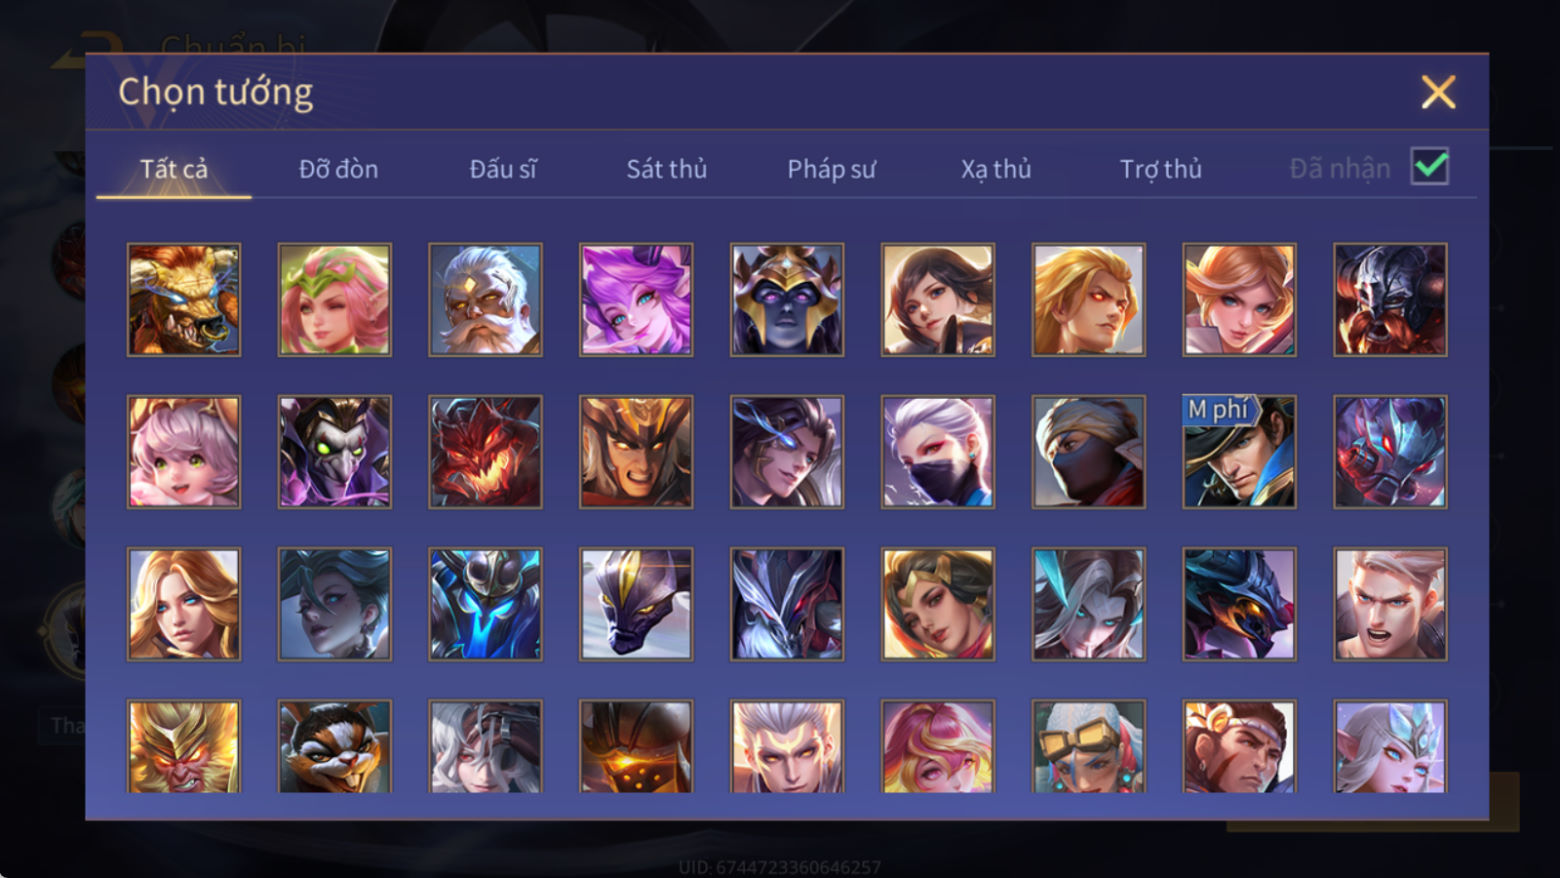This screenshot has width=1560, height=878.
Task: Toggle the Đã nhận checkbox
Action: (x=1430, y=166)
